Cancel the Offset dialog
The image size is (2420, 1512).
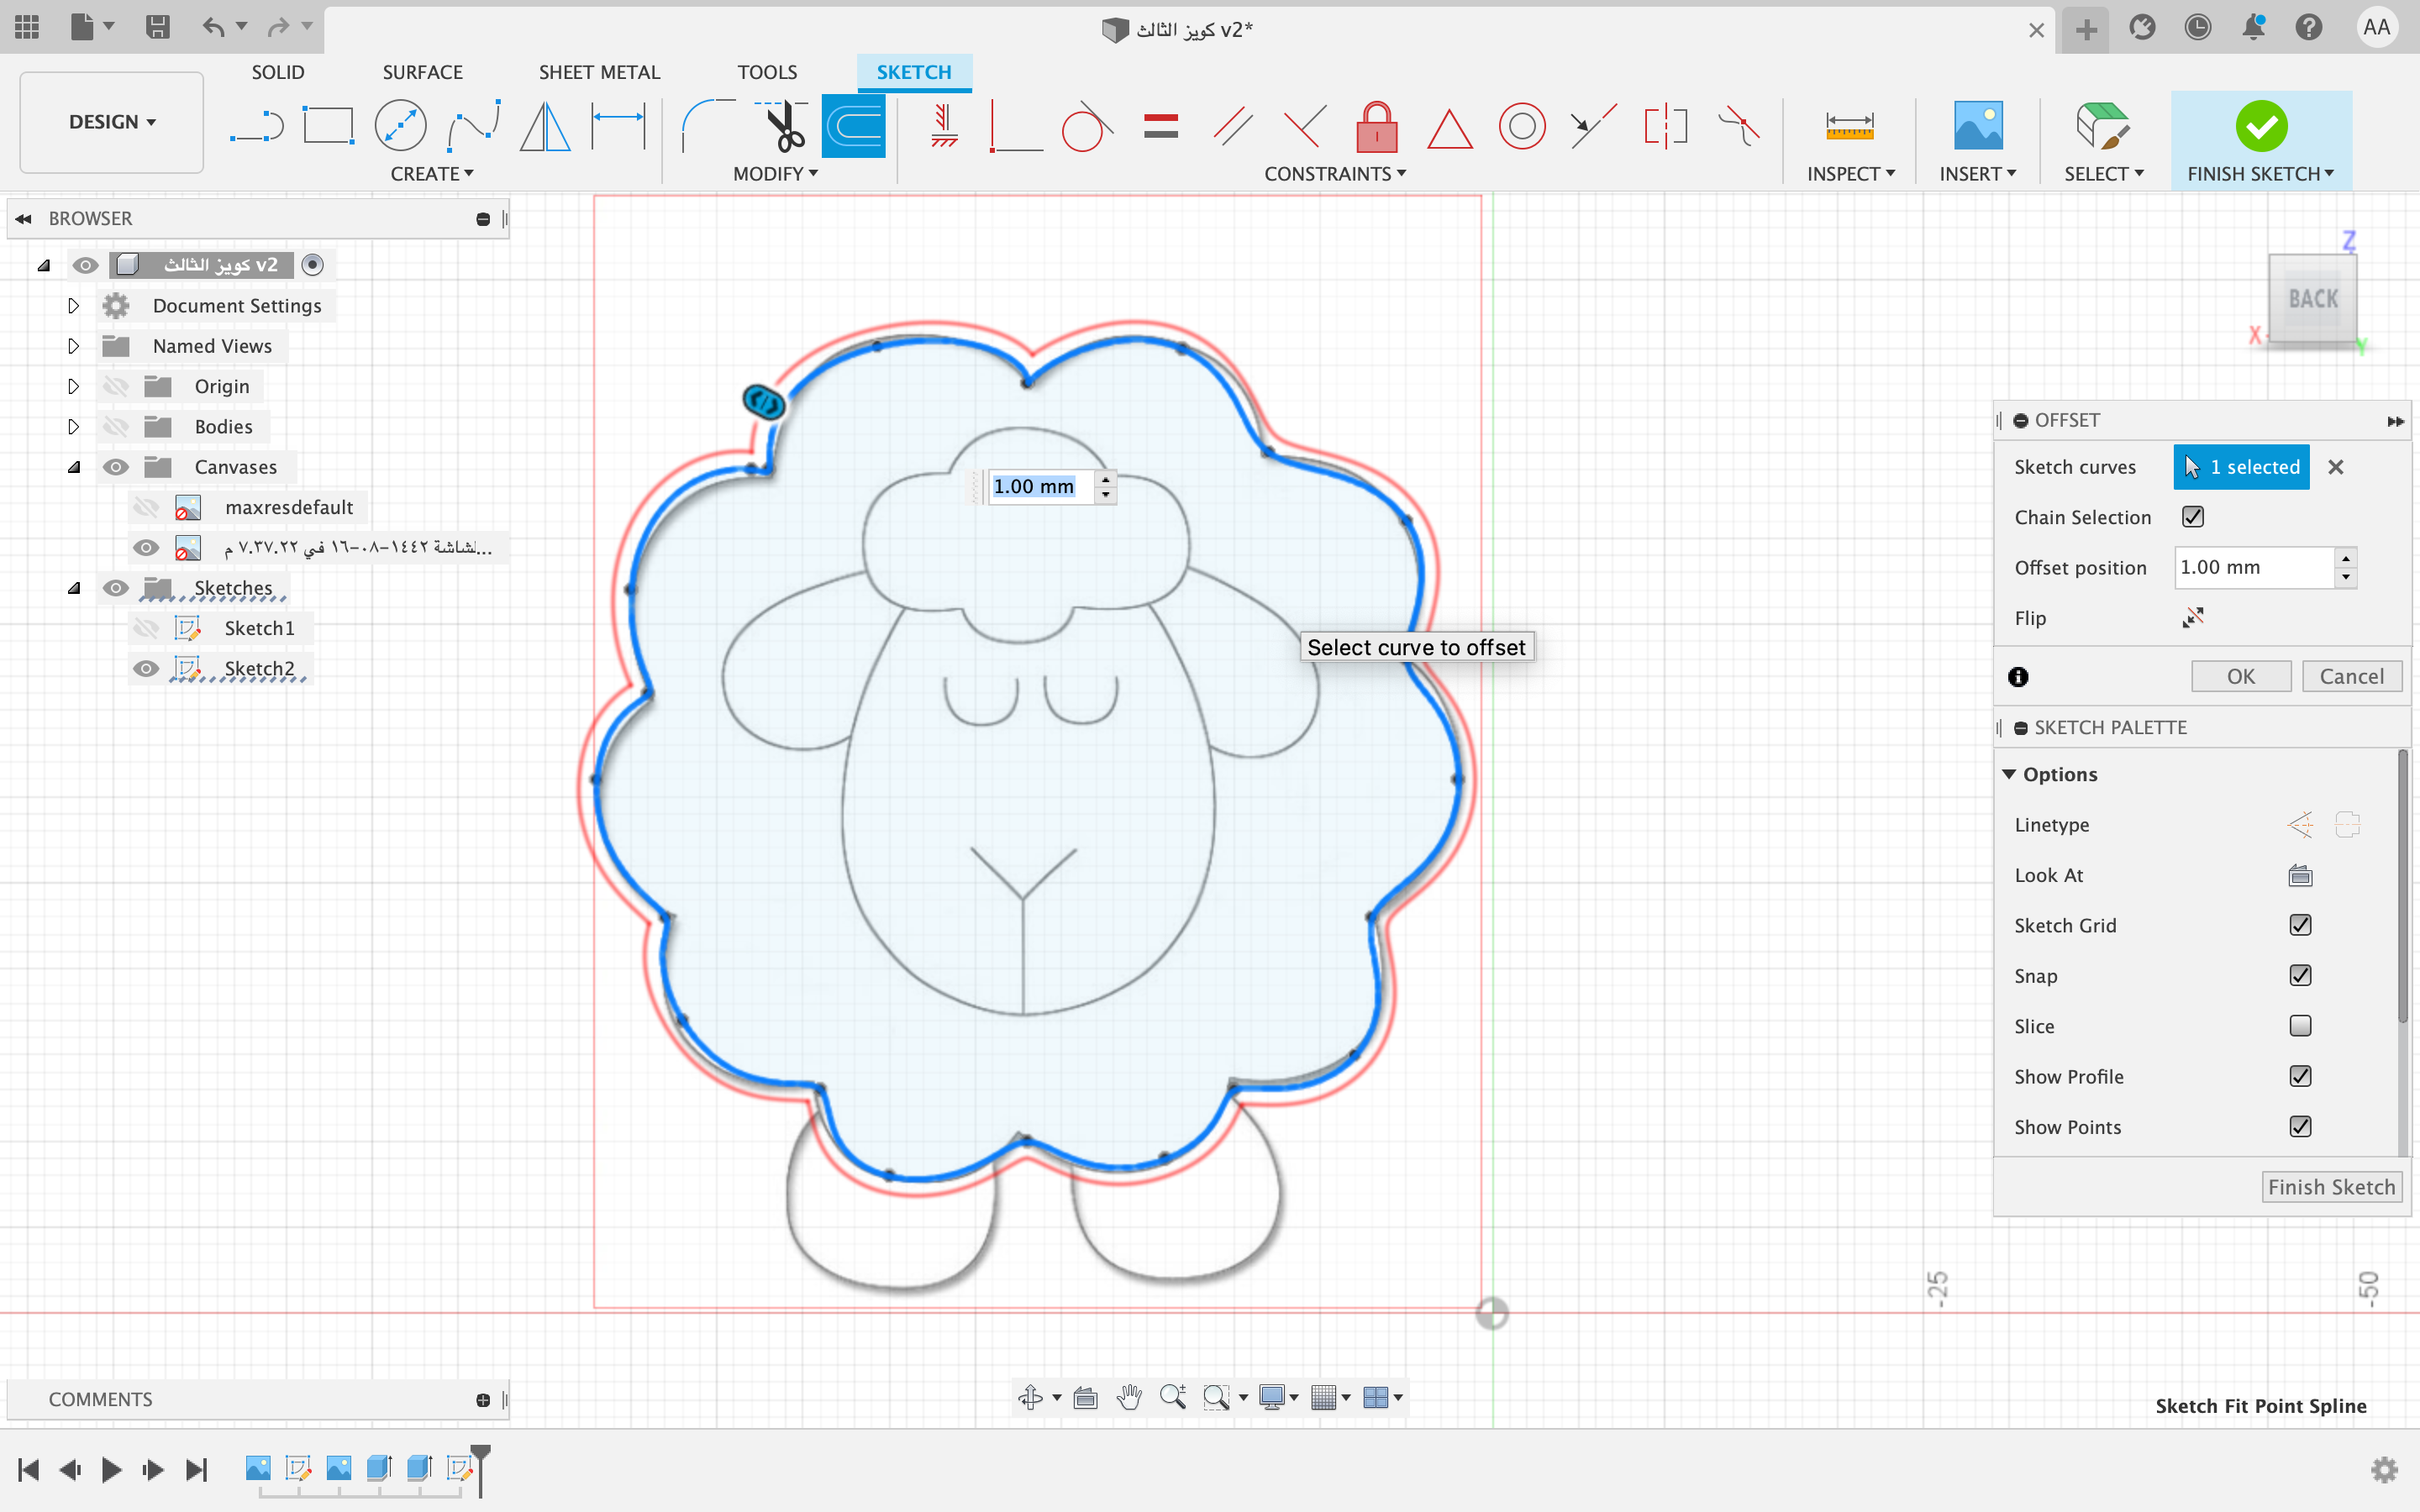click(x=2351, y=677)
